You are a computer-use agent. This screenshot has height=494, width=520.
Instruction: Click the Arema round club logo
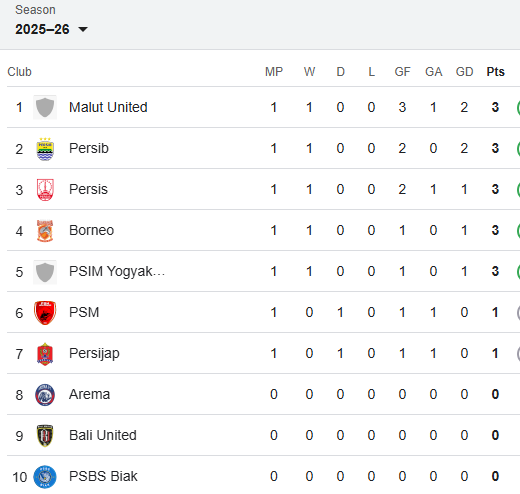45,395
